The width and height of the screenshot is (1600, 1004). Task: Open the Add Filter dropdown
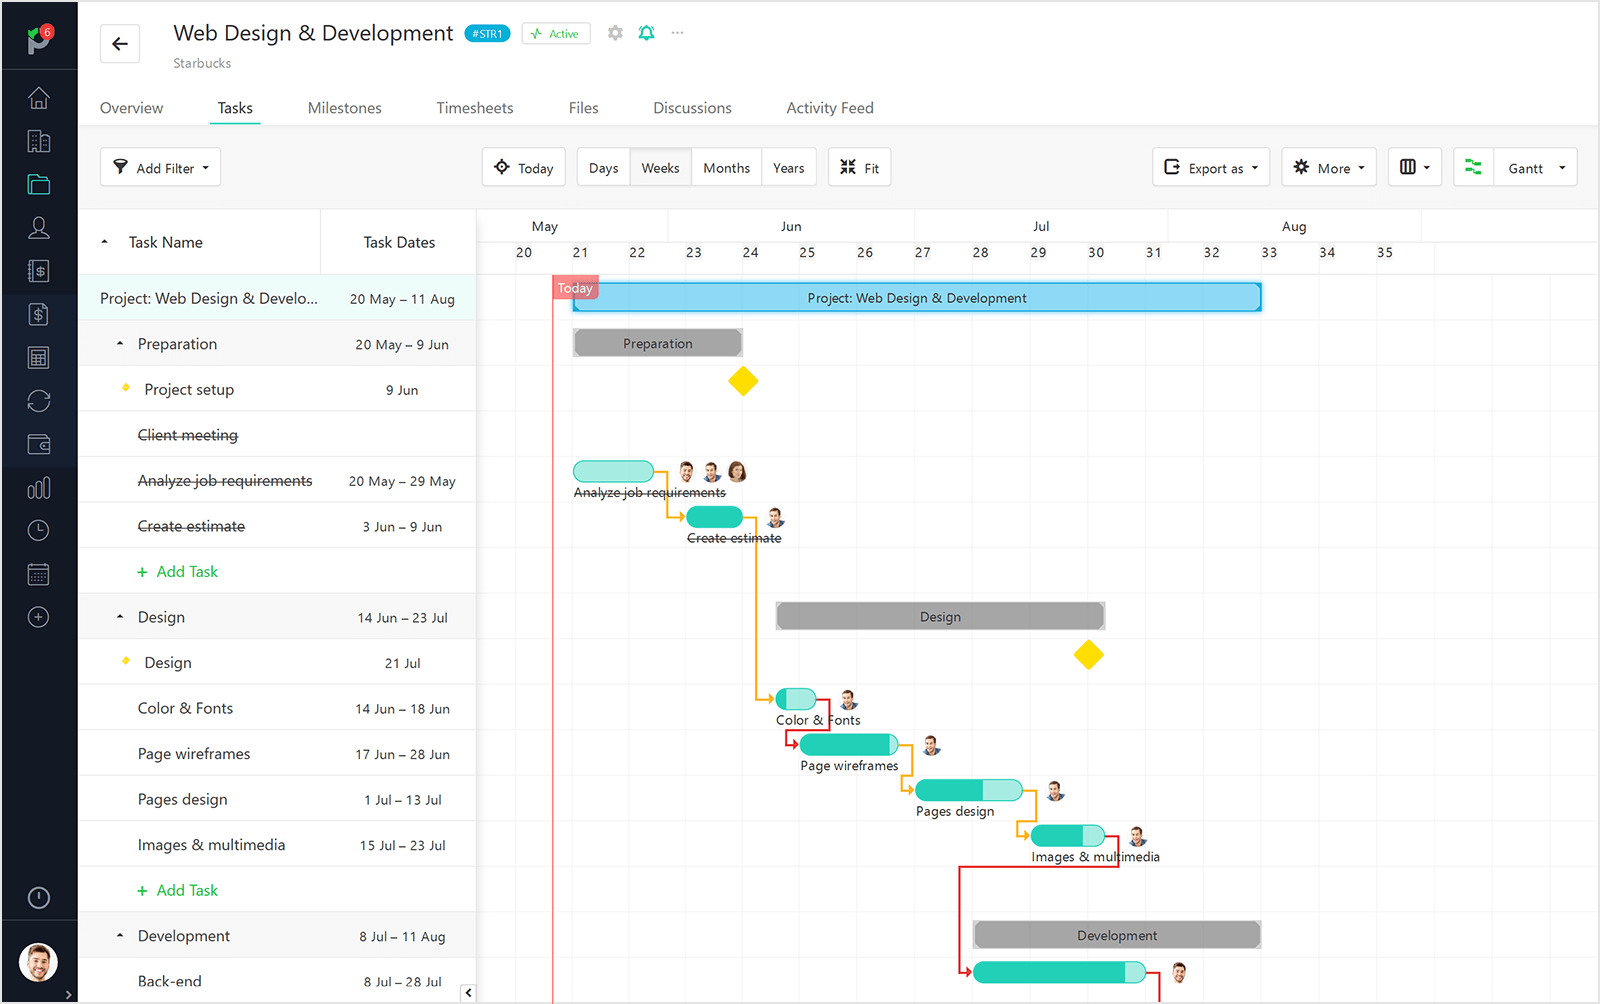coord(160,167)
